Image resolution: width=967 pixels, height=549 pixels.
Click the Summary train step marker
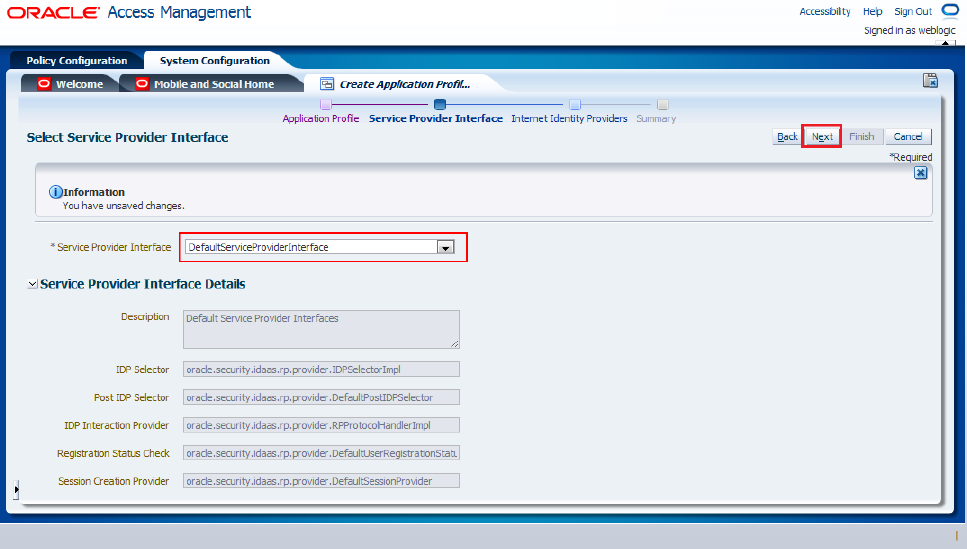tap(662, 104)
